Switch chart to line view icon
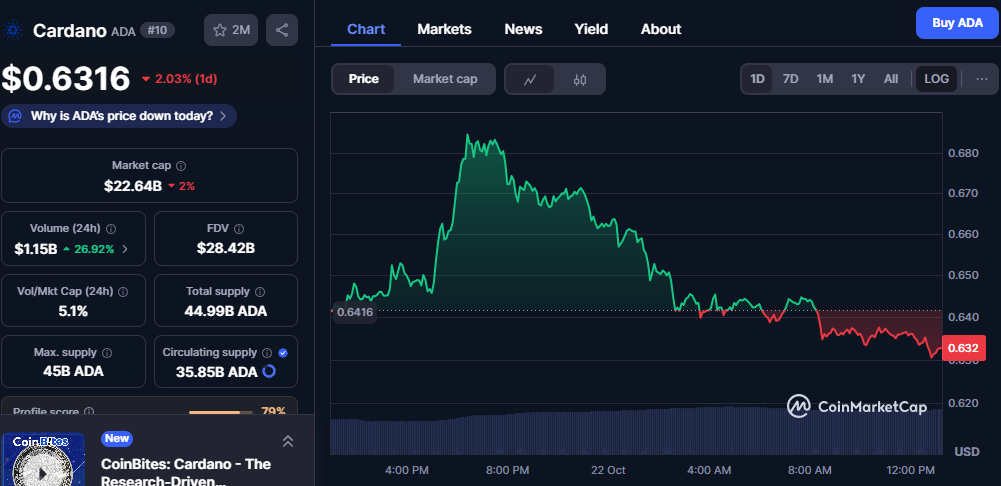 click(530, 79)
